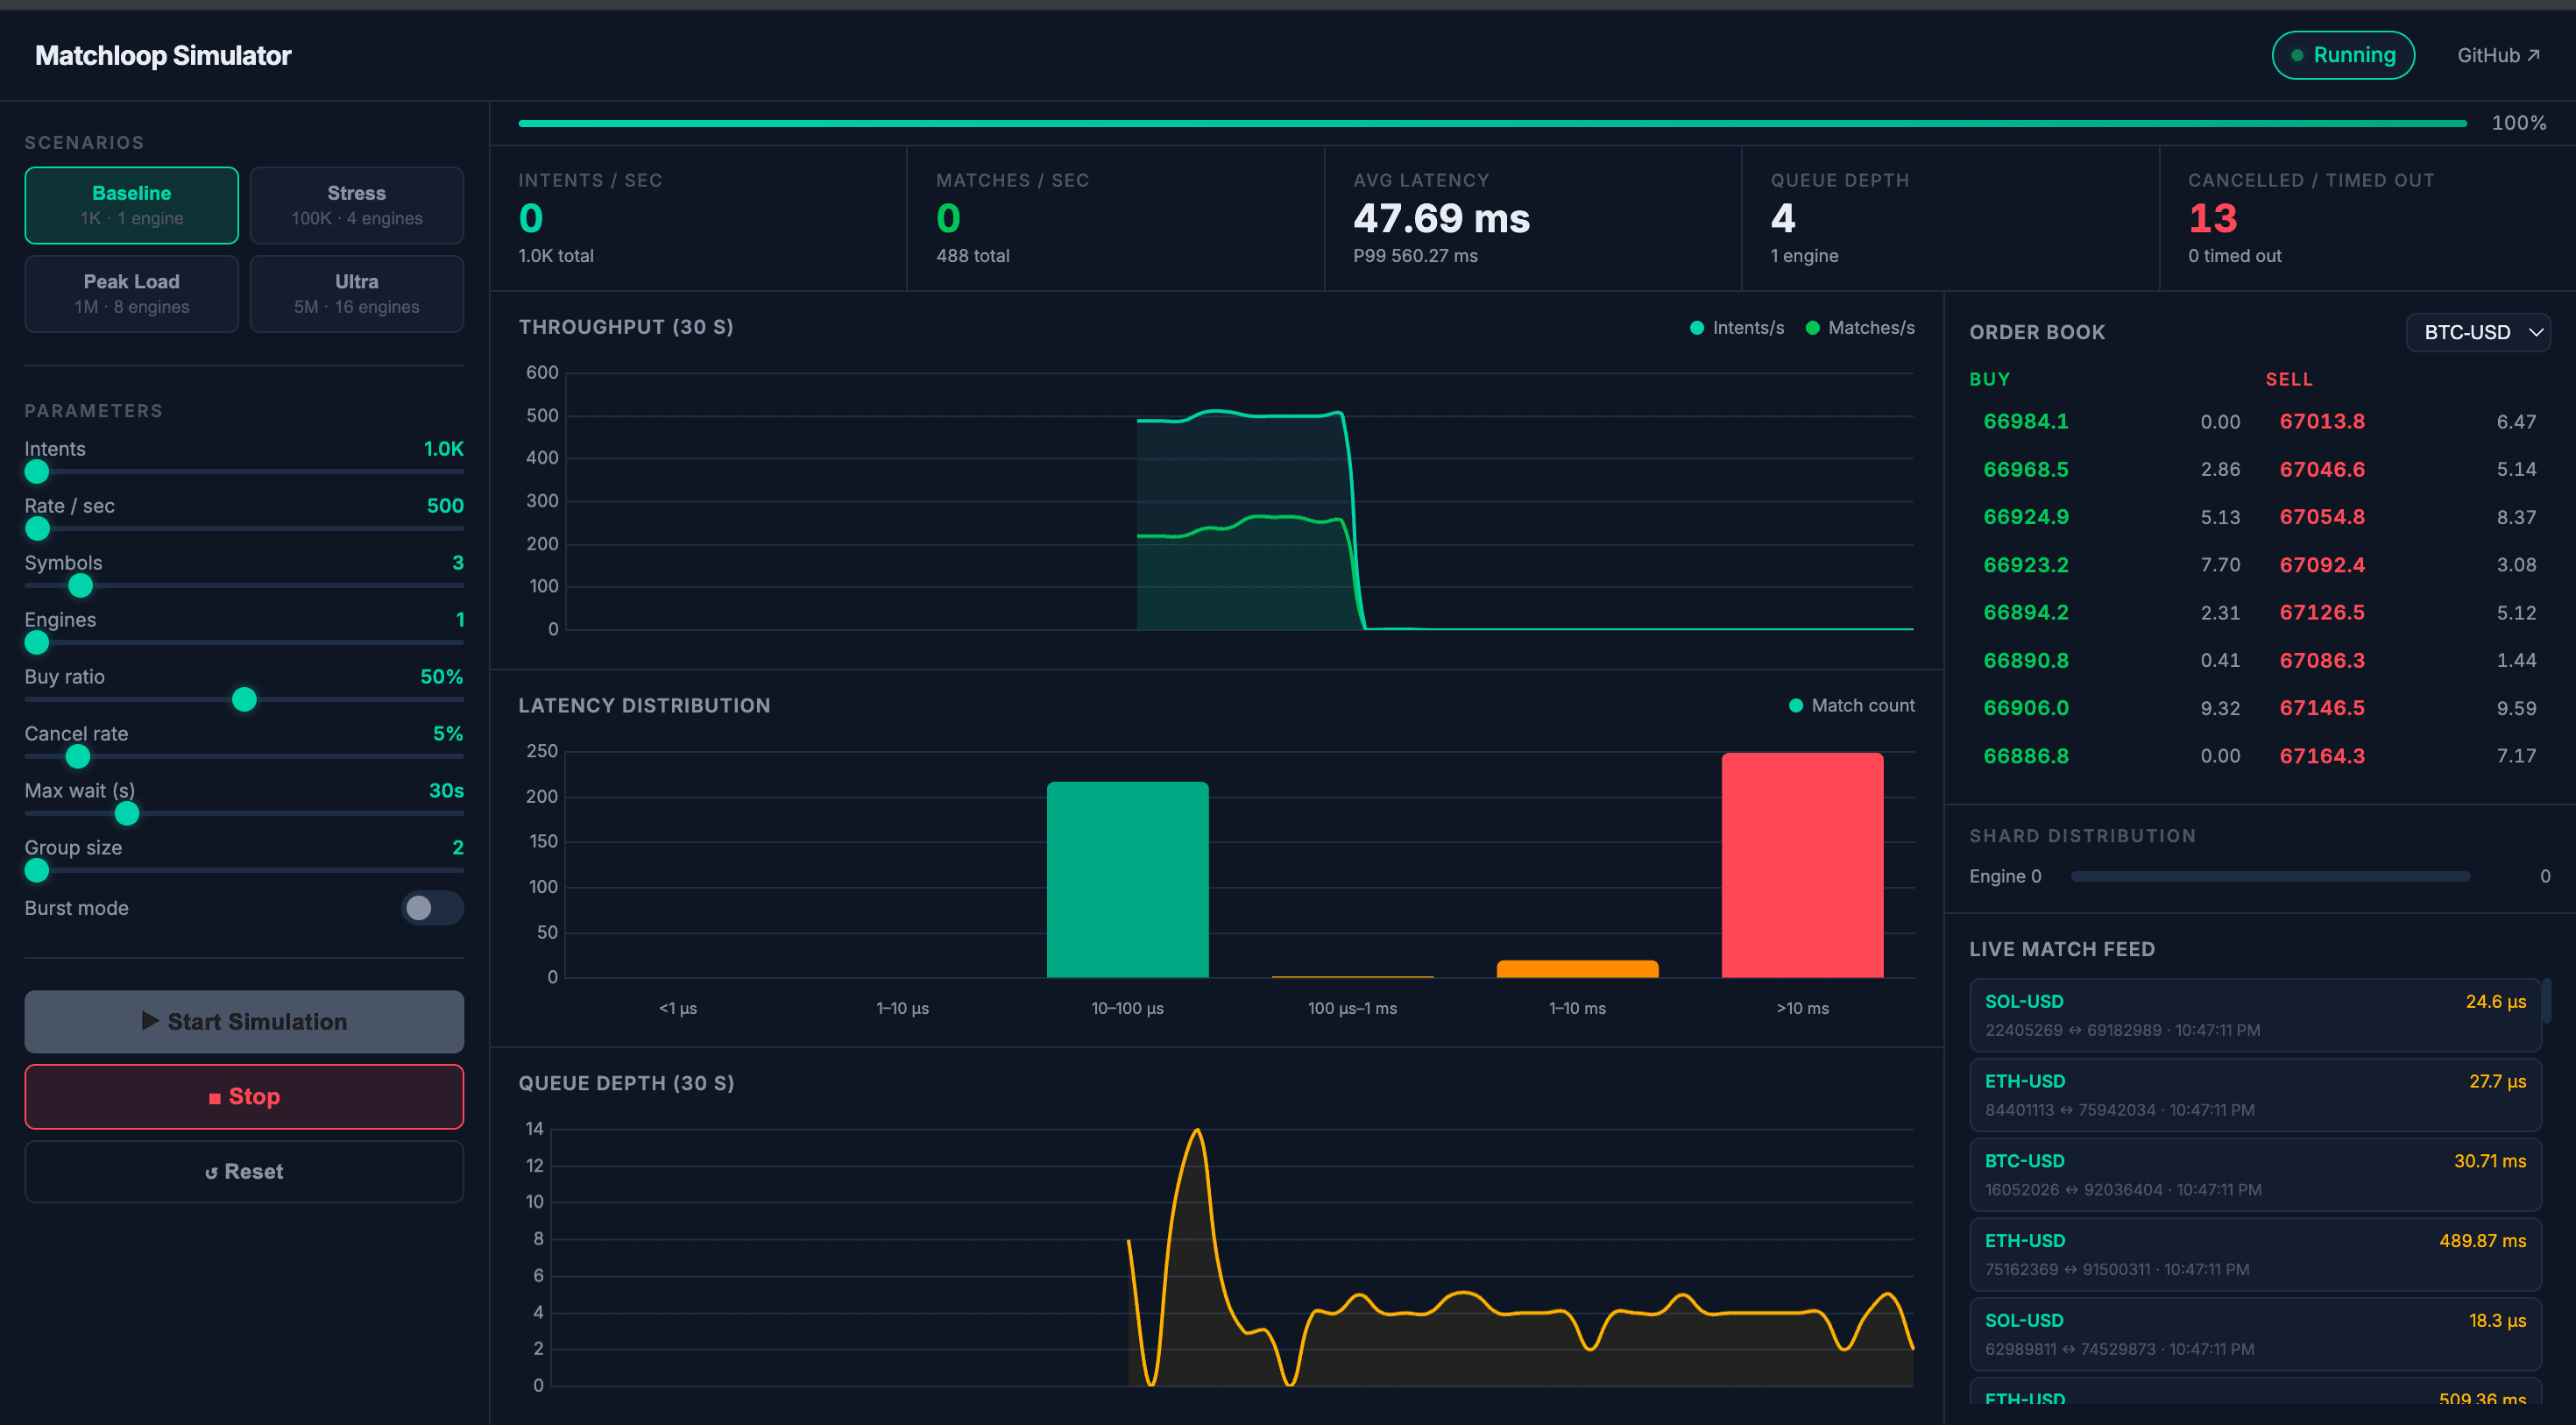Viewport: 2576px width, 1425px height.
Task: Click buy price 66906.0
Action: (x=2026, y=708)
